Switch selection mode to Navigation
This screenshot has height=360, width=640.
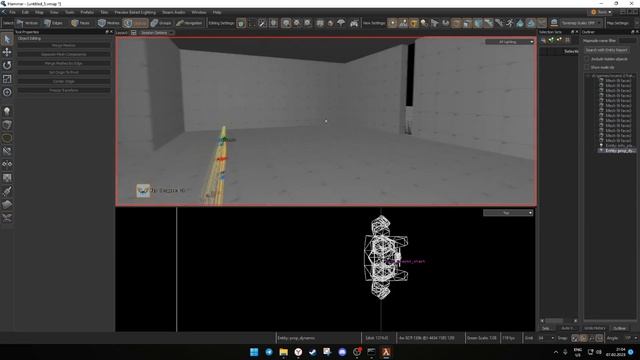click(189, 23)
